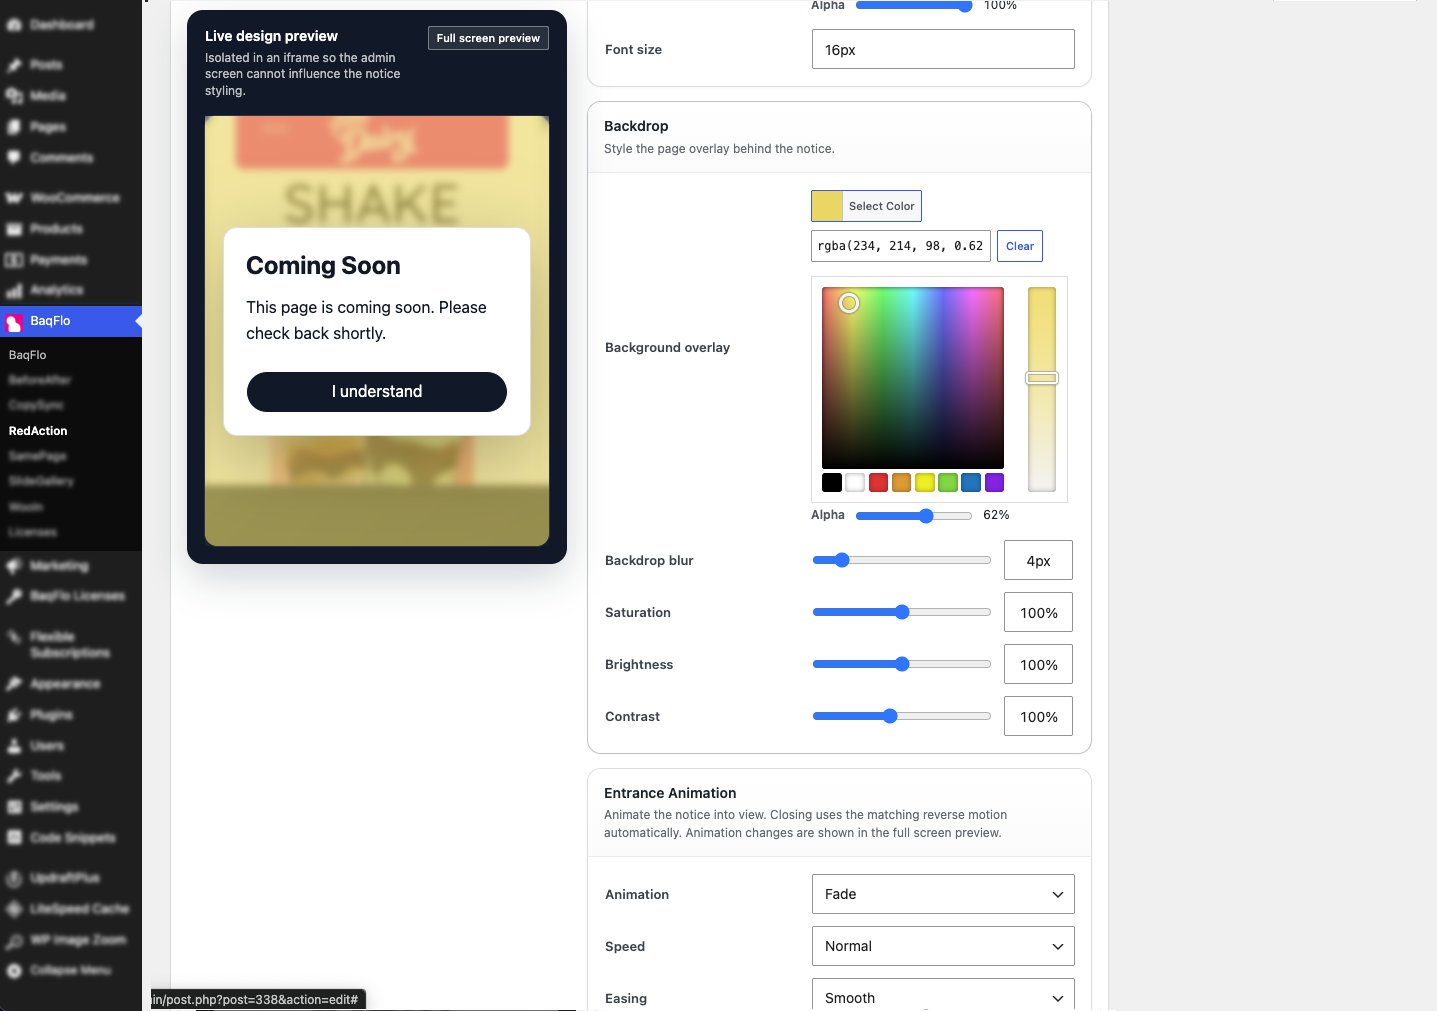The width and height of the screenshot is (1437, 1011).
Task: Open SlideGallery in the BaqFlo submenu
Action: click(x=41, y=481)
